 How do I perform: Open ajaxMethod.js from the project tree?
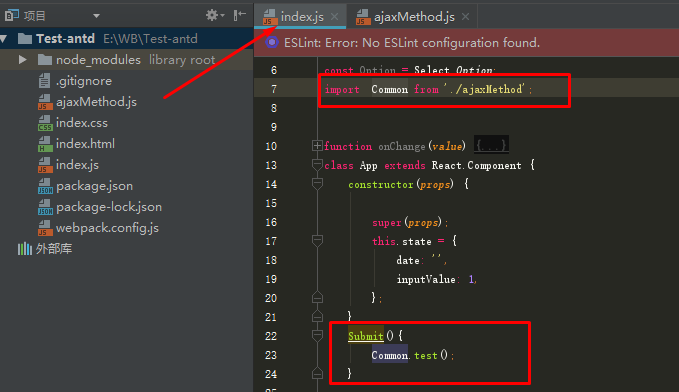[96, 102]
